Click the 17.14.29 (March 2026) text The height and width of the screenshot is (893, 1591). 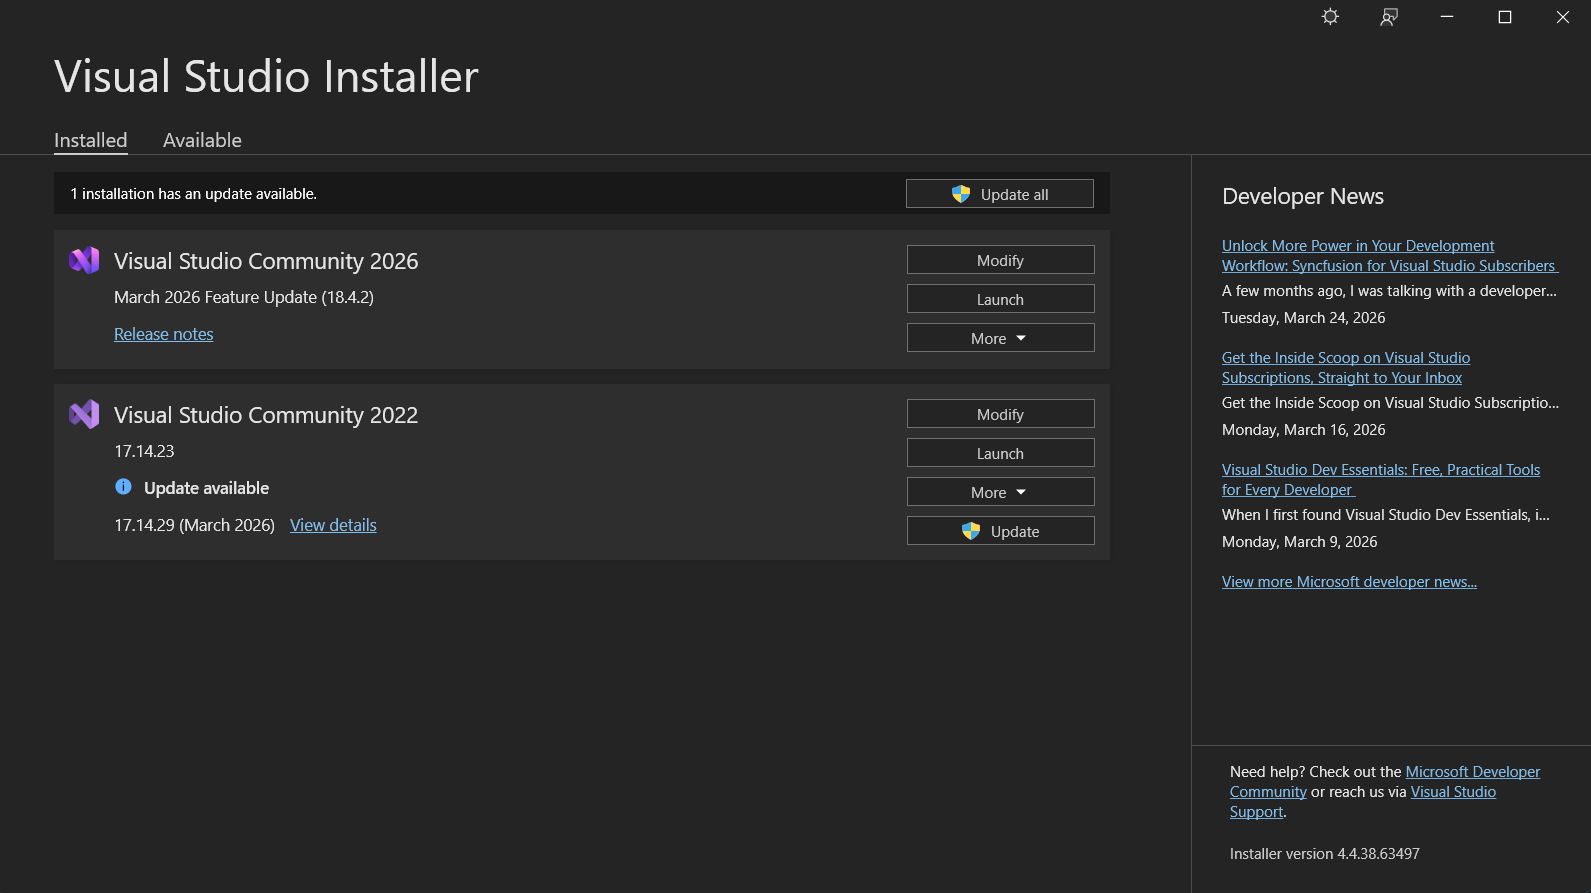(x=194, y=525)
